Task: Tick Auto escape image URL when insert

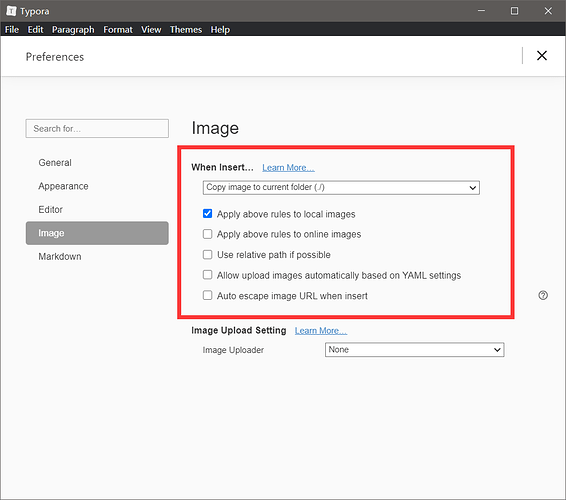Action: [x=208, y=296]
